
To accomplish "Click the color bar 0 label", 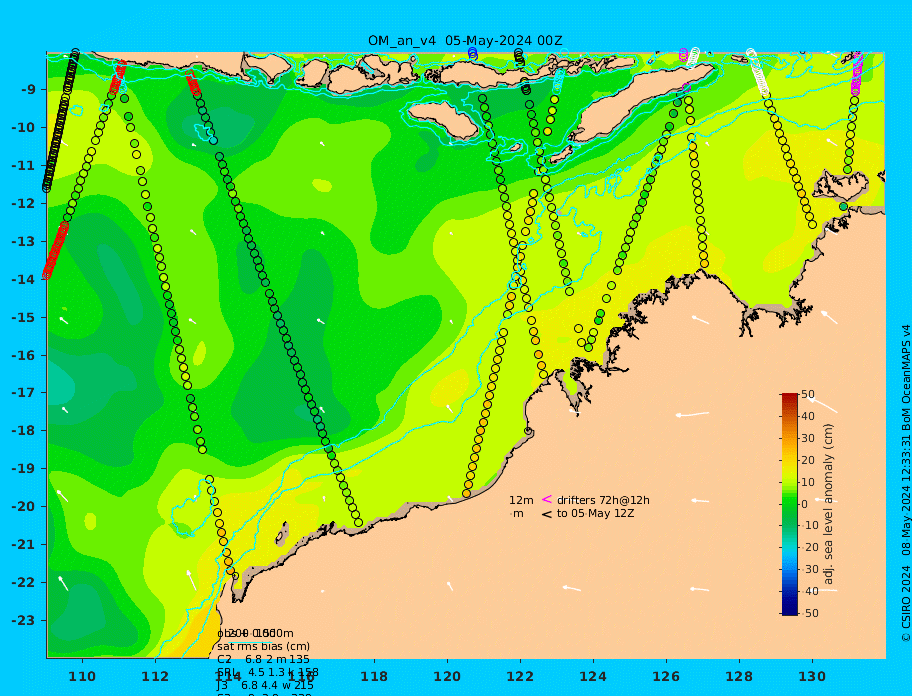I will pyautogui.click(x=805, y=504).
